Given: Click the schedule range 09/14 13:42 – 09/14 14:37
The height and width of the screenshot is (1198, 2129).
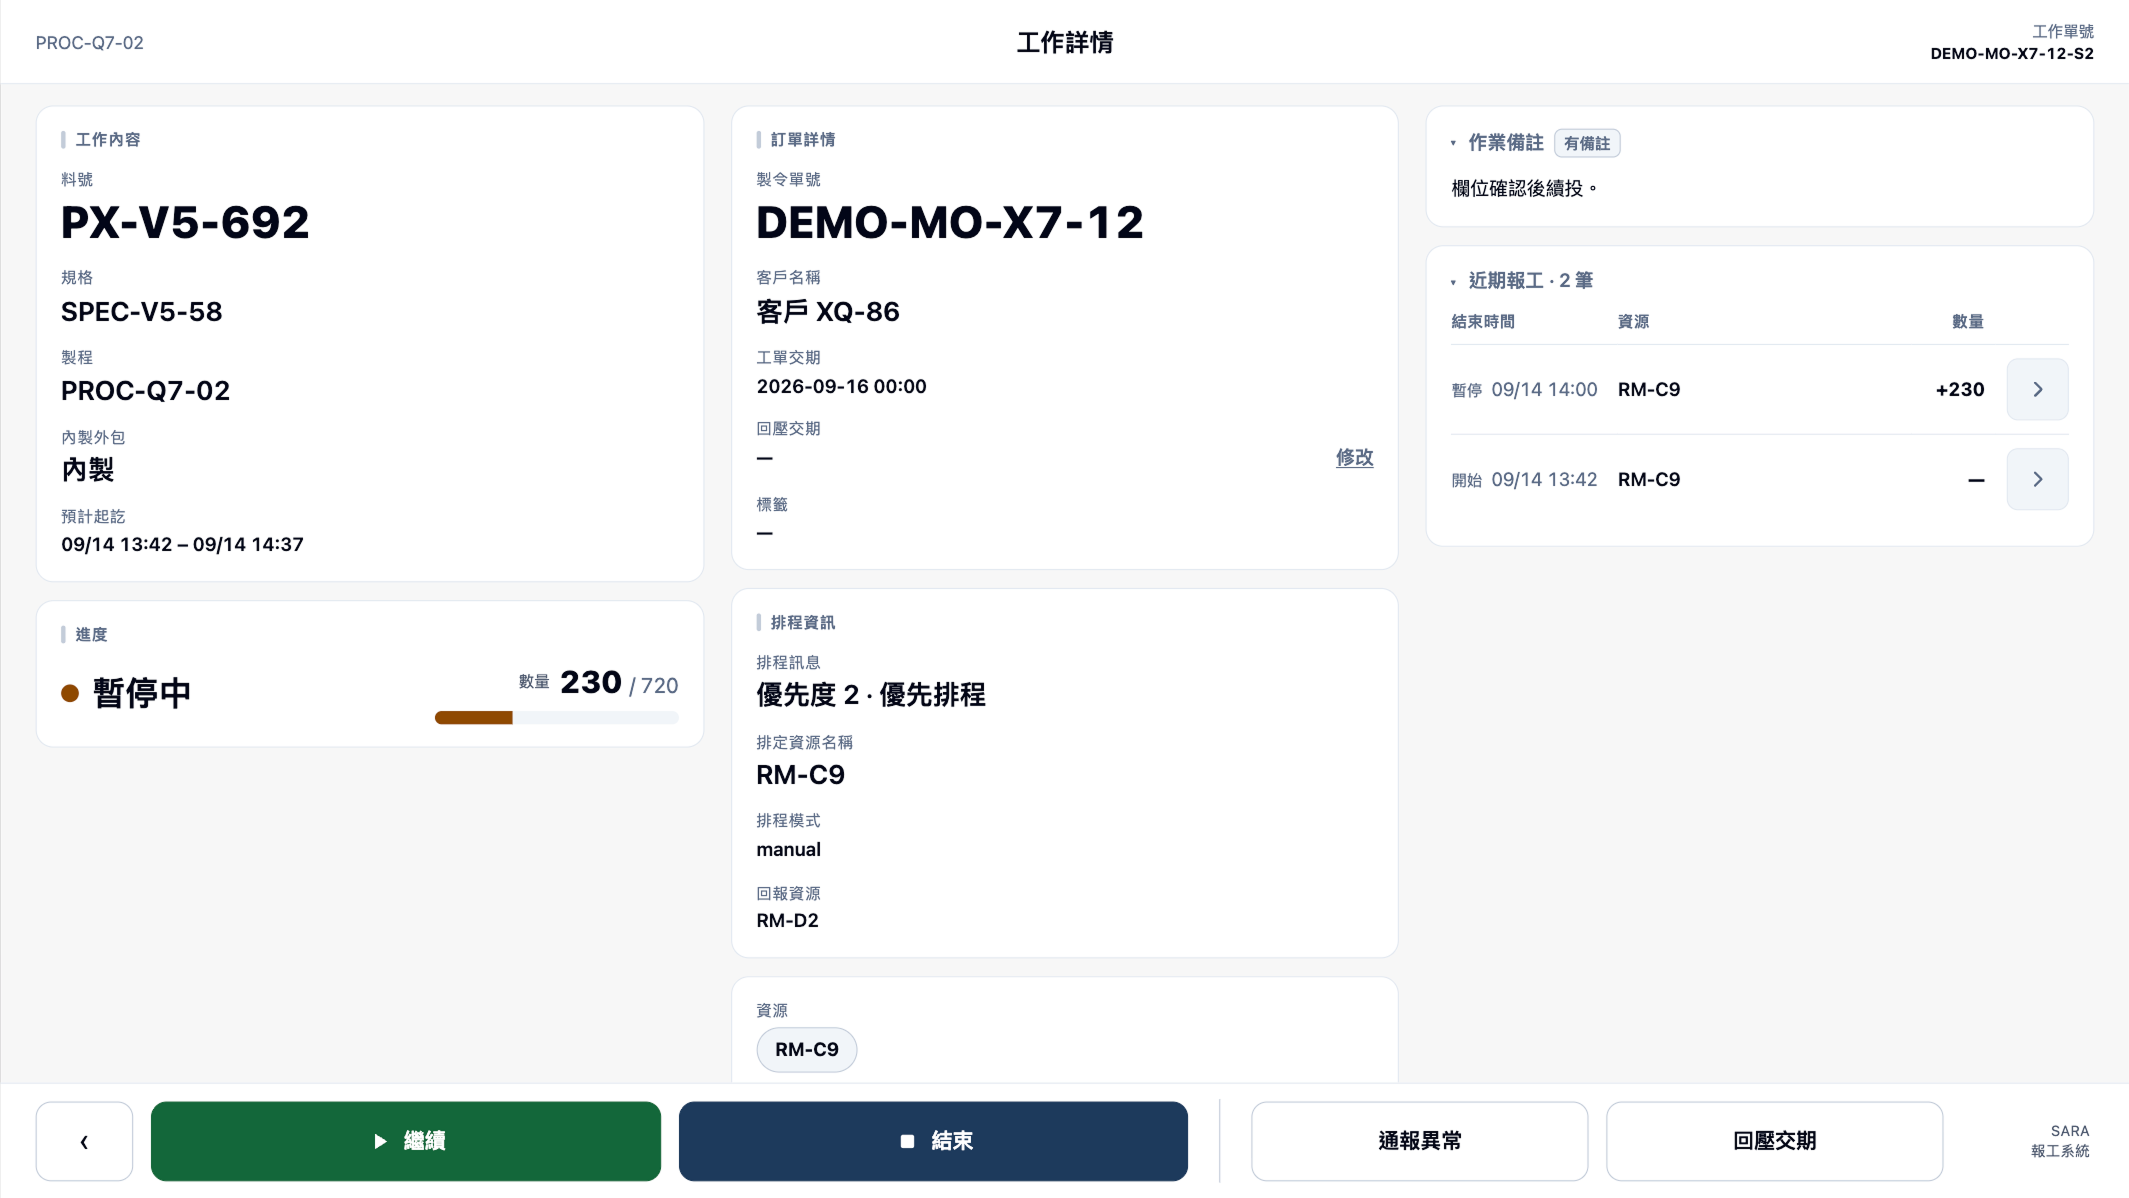Looking at the screenshot, I should (x=182, y=544).
